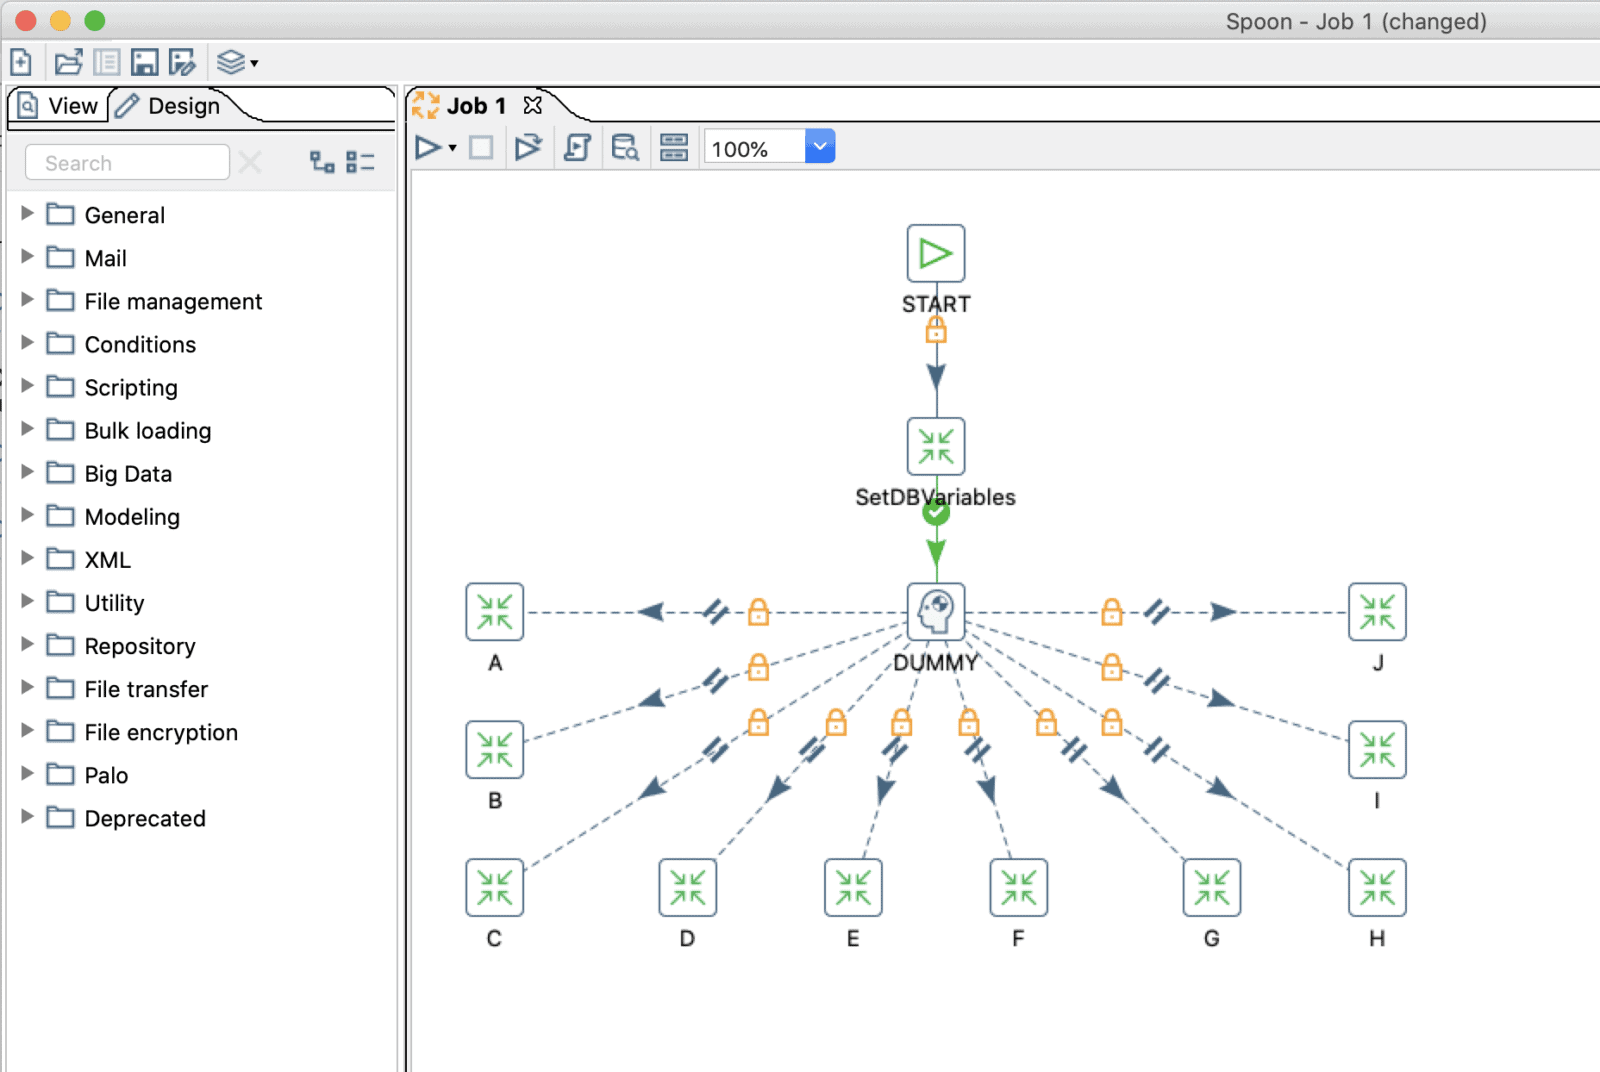
Task: Click inside the Search field
Action: (127, 162)
